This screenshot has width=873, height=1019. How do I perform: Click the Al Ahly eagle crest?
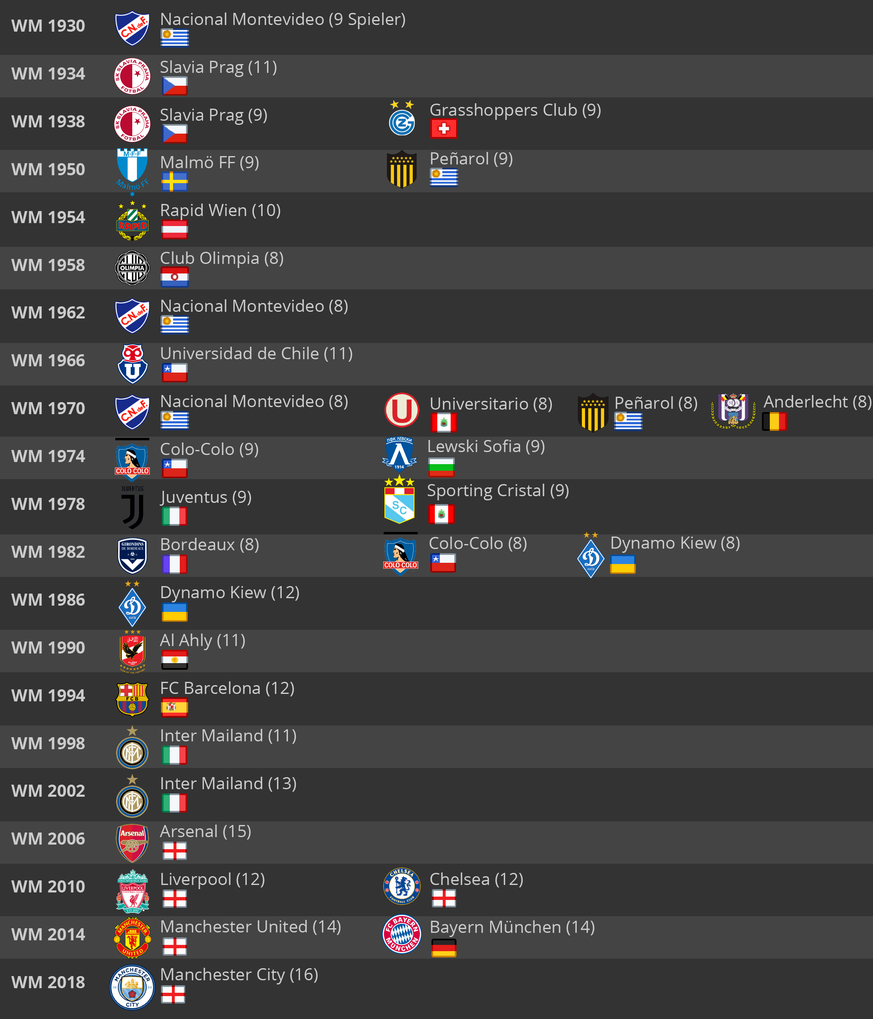[x=132, y=651]
